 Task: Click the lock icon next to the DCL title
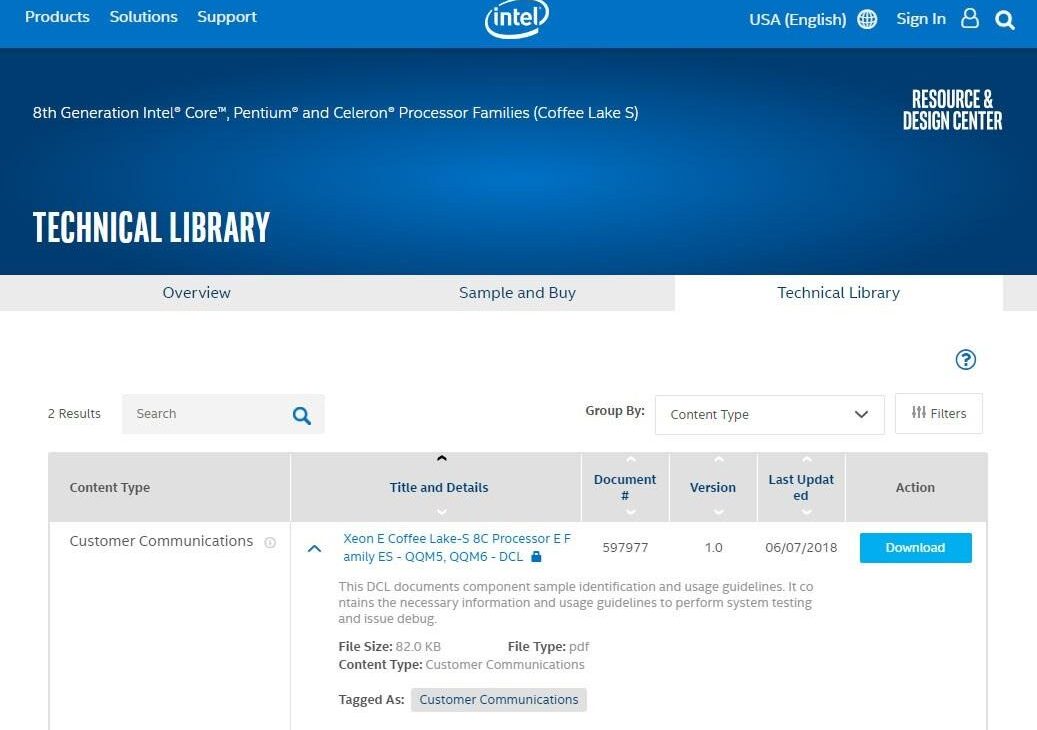click(536, 556)
